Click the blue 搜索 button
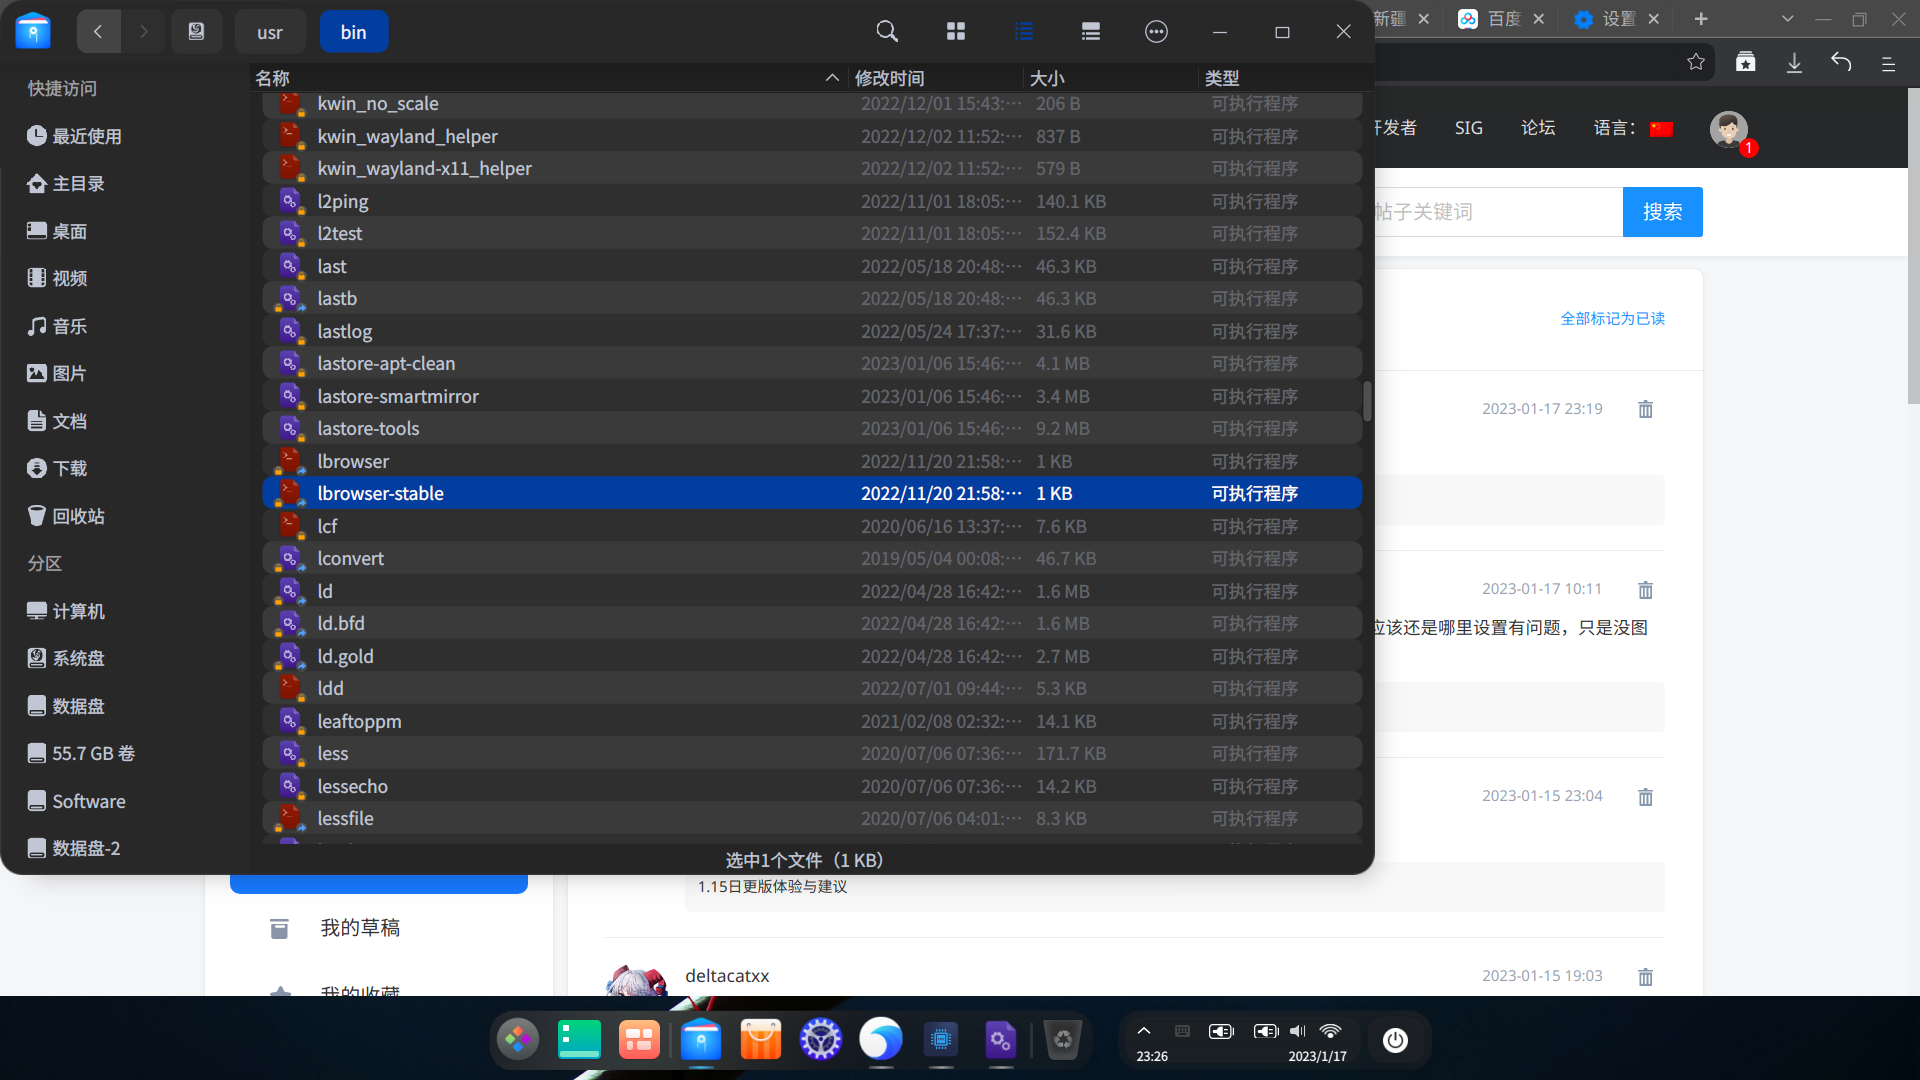Screen dimensions: 1920x1080 coord(1662,212)
